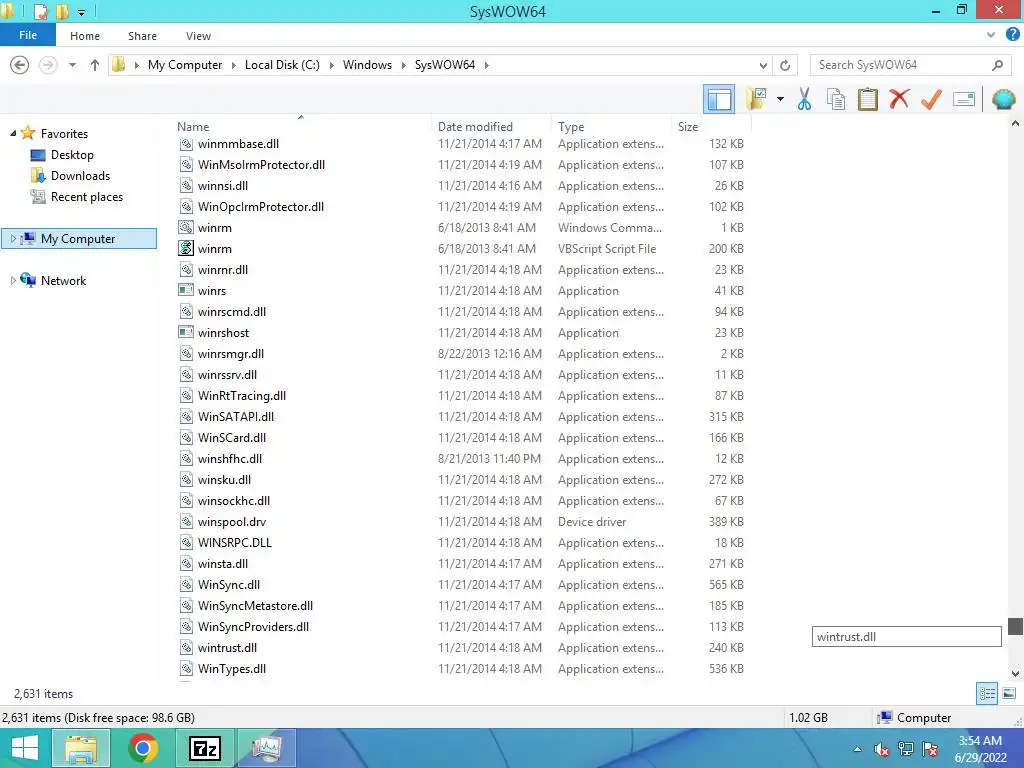Screen dimensions: 1024x768
Task: Open 7-Zip from the taskbar
Action: (x=204, y=748)
